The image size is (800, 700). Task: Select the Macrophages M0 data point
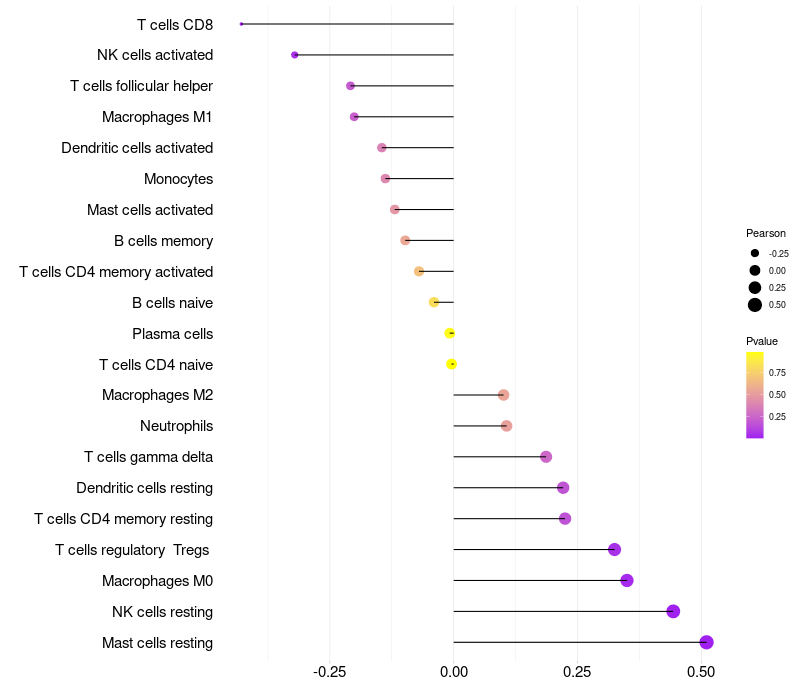[627, 581]
